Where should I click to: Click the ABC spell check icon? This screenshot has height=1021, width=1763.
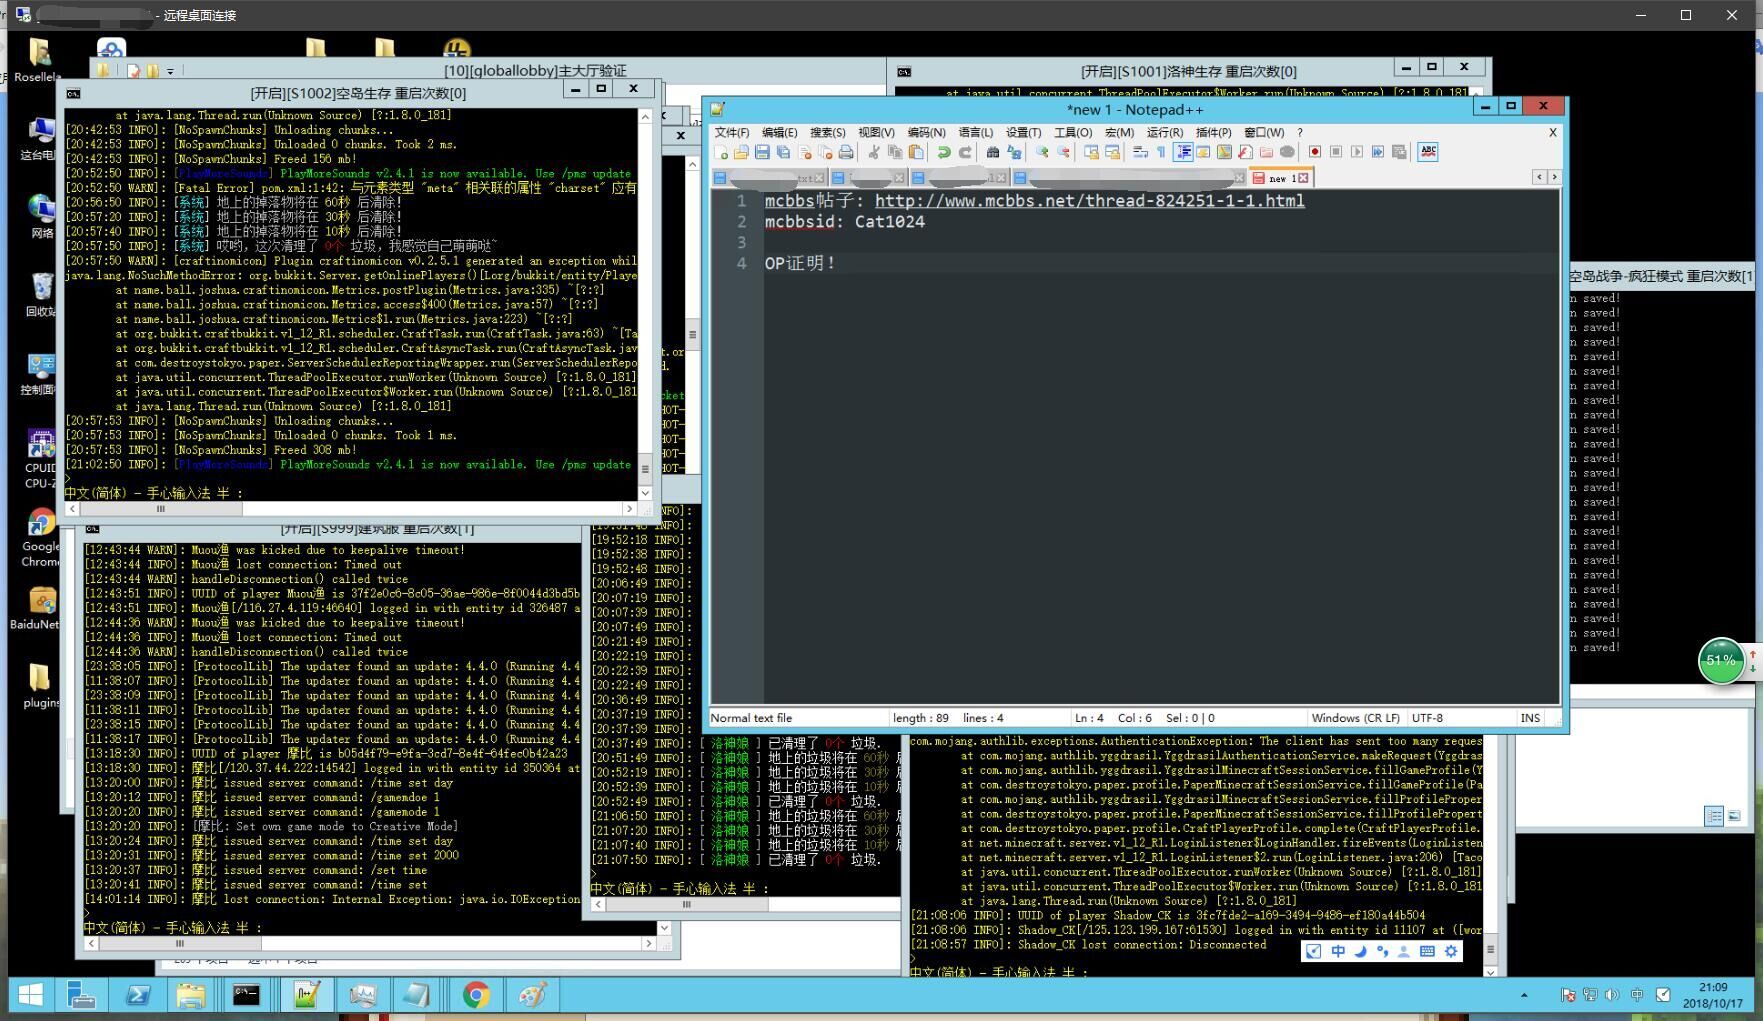coord(1428,152)
